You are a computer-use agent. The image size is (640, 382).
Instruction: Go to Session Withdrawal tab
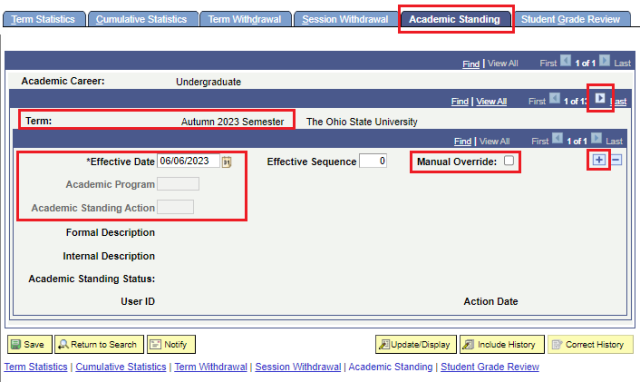[x=345, y=19]
